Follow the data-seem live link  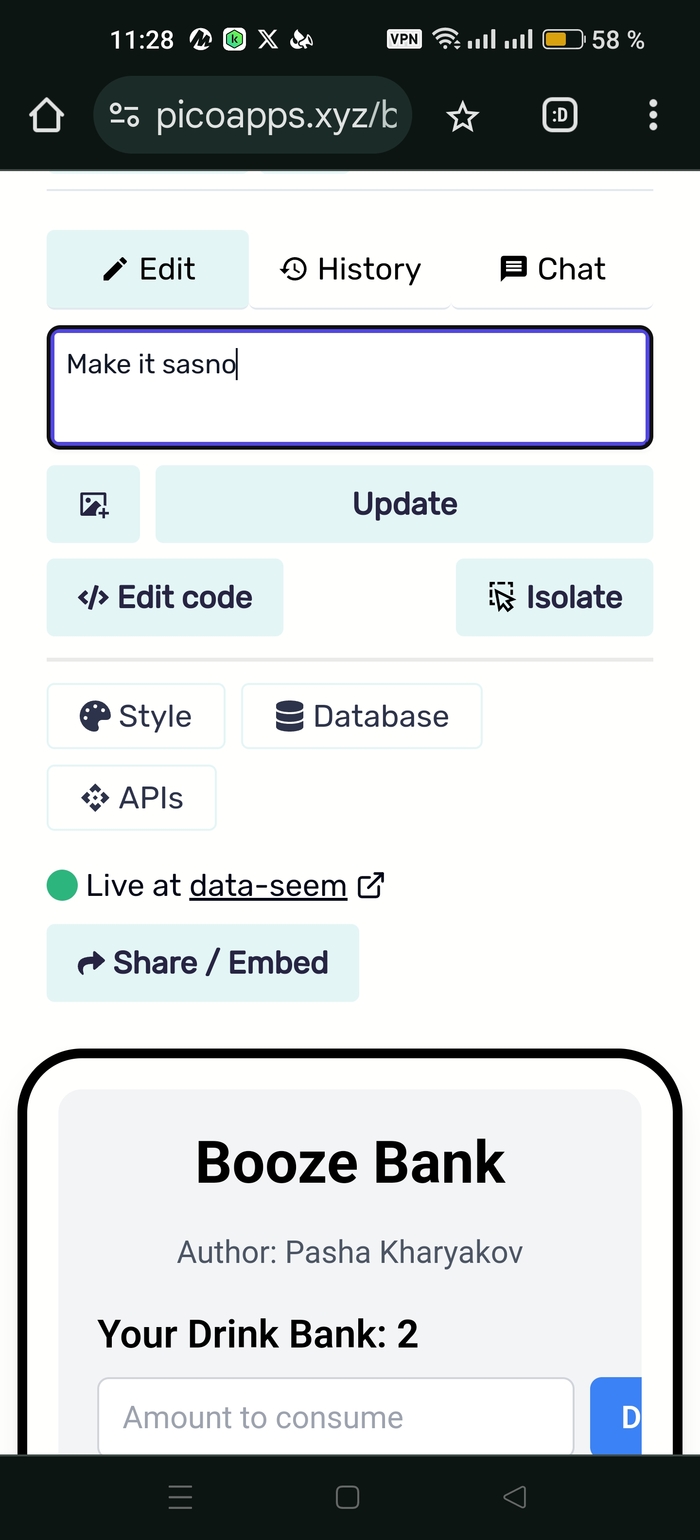[x=268, y=885]
